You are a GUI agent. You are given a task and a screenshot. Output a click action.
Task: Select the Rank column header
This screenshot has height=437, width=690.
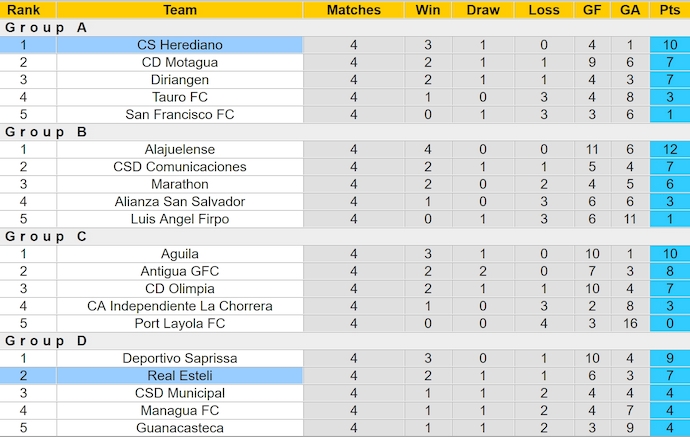pos(23,10)
